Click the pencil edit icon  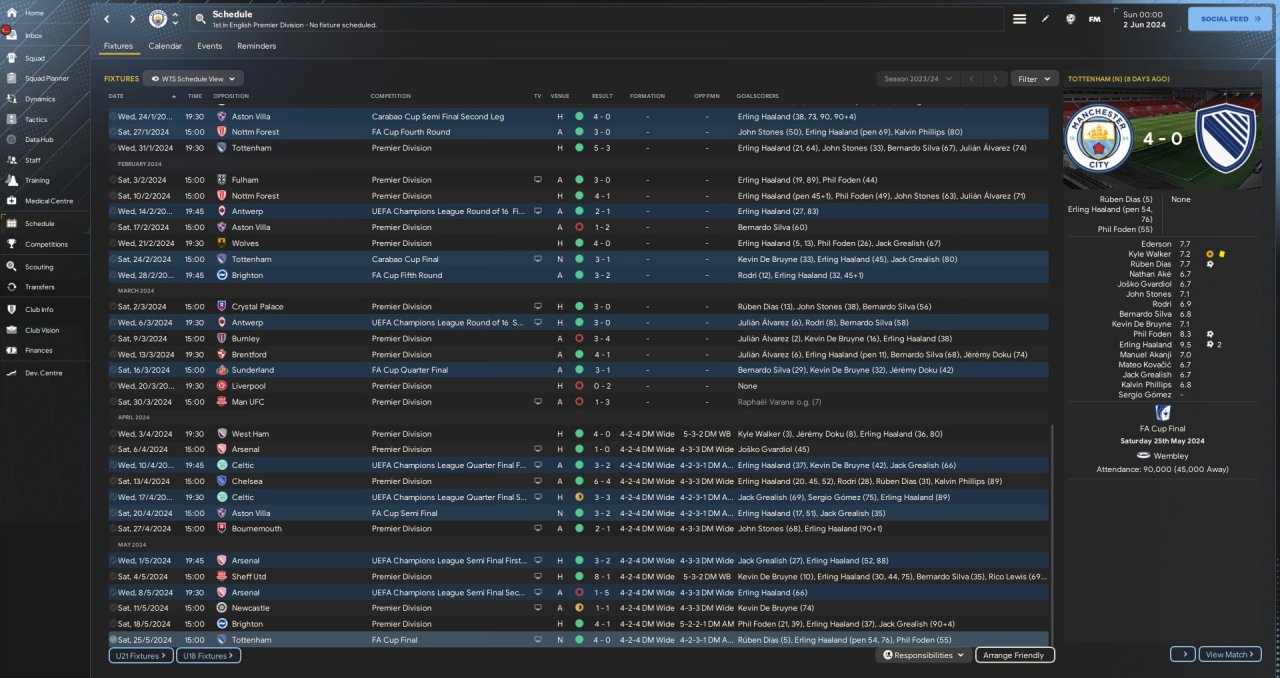[x=1046, y=19]
